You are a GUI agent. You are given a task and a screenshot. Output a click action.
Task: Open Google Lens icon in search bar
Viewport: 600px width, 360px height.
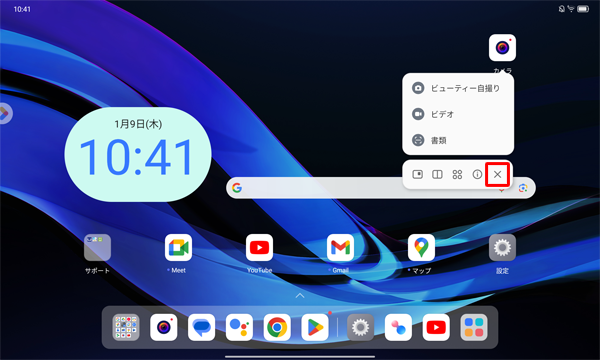pyautogui.click(x=523, y=188)
